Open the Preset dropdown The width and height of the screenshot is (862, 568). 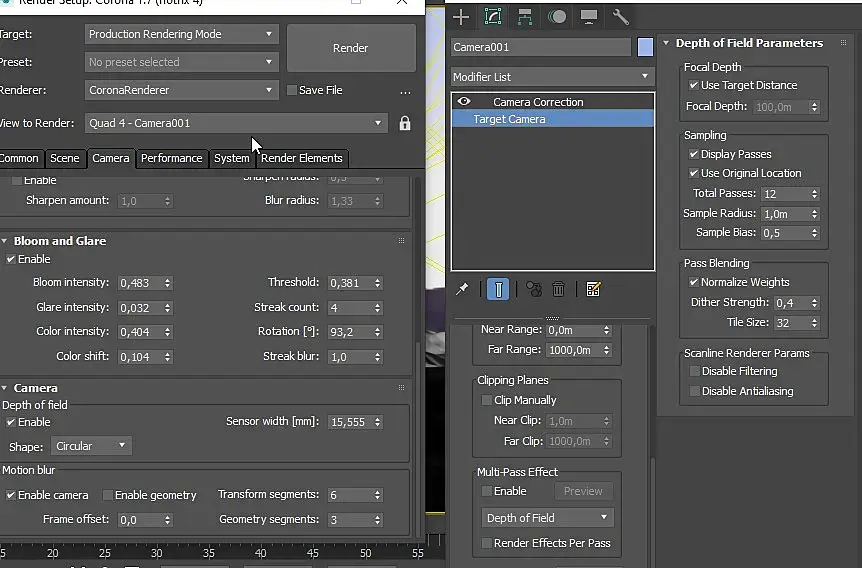[x=181, y=62]
